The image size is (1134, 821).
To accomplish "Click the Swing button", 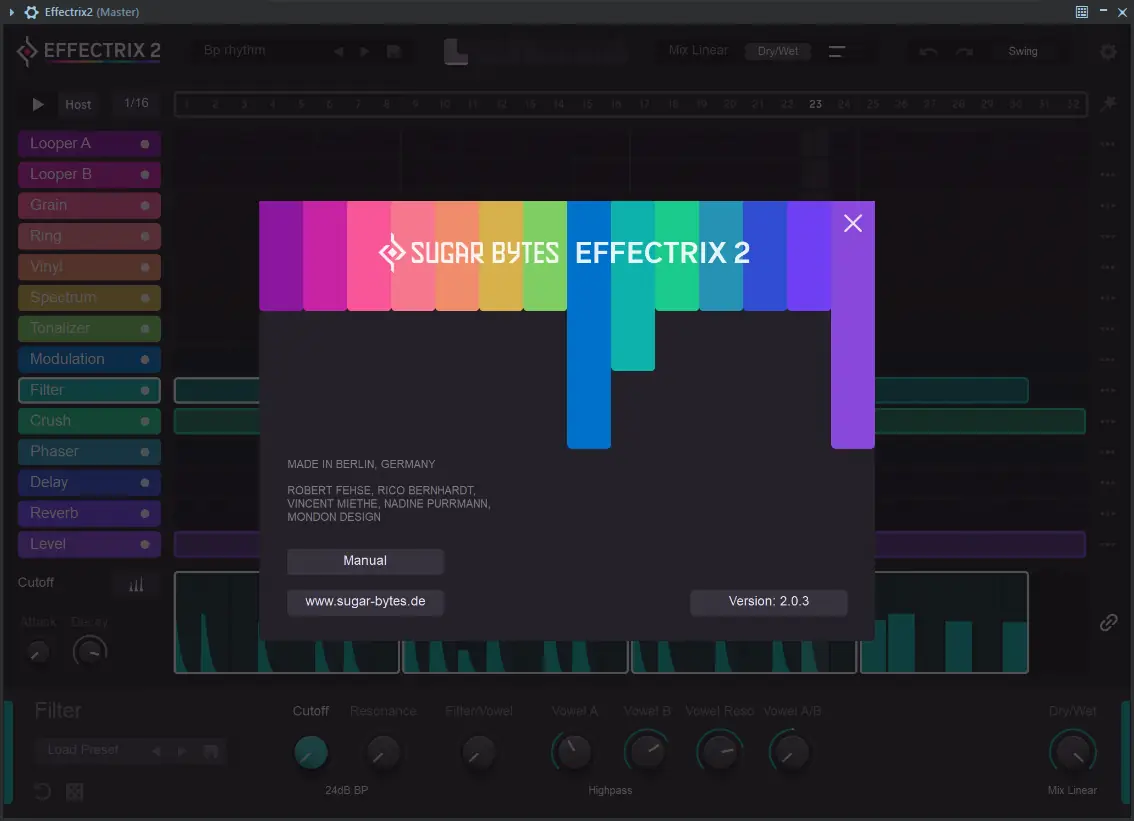I will point(1023,51).
